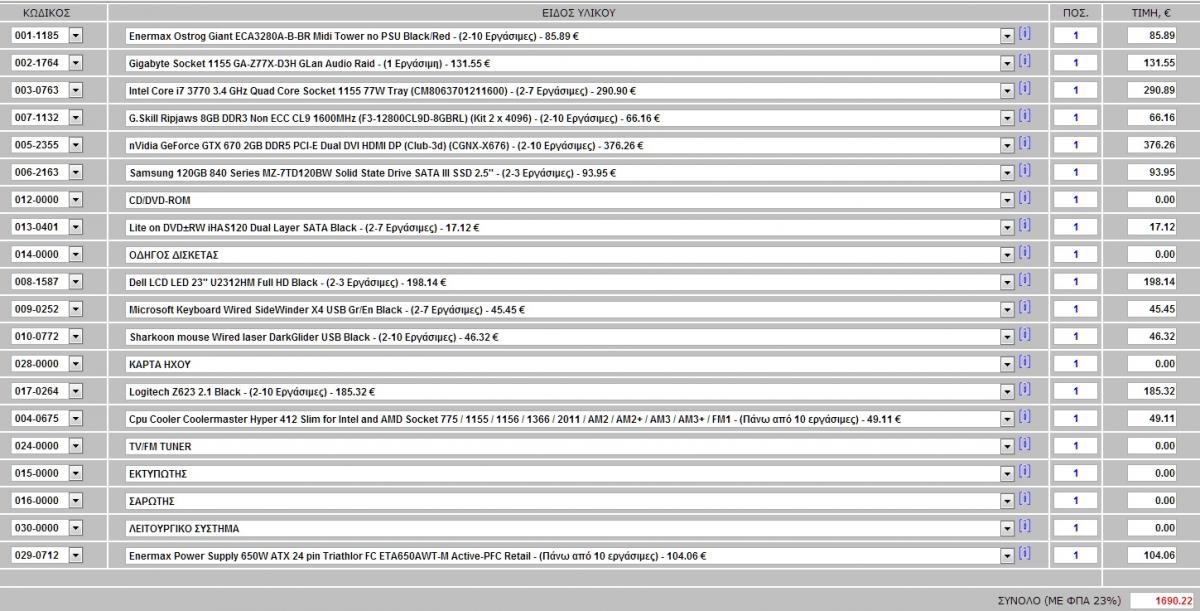Click the ΤΙΜΗ, € column header
The width and height of the screenshot is (1200, 611).
tap(1153, 13)
